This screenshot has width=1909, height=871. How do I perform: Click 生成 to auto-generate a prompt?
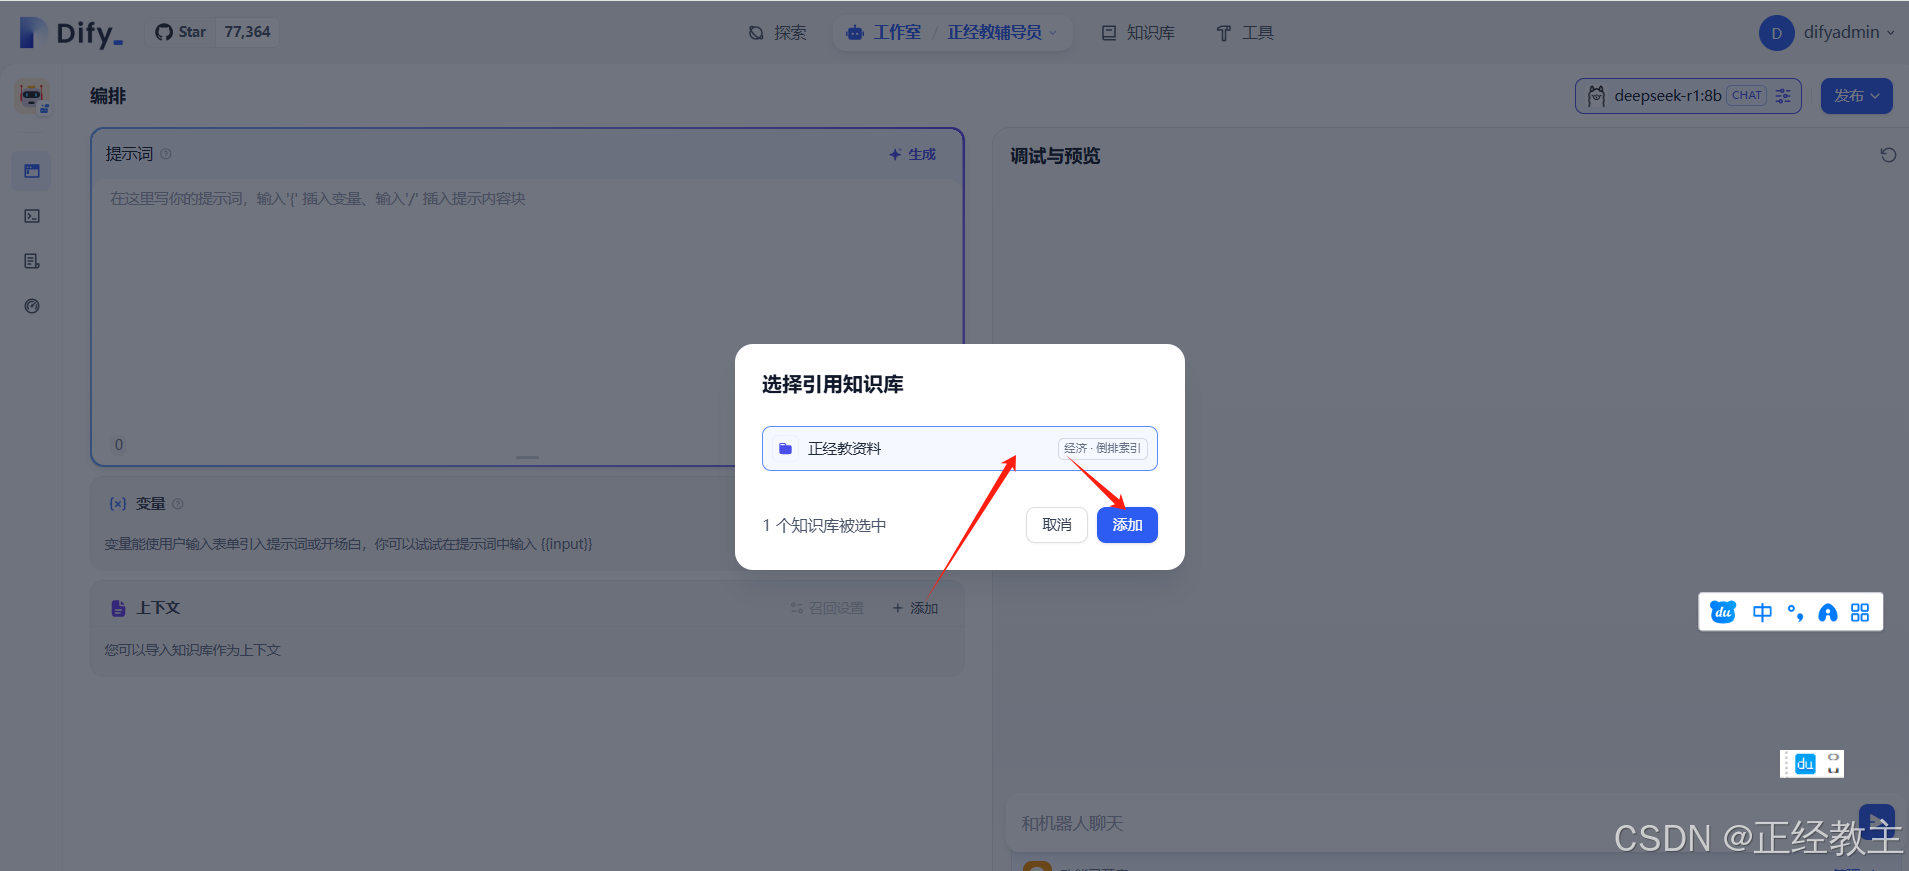tap(912, 154)
